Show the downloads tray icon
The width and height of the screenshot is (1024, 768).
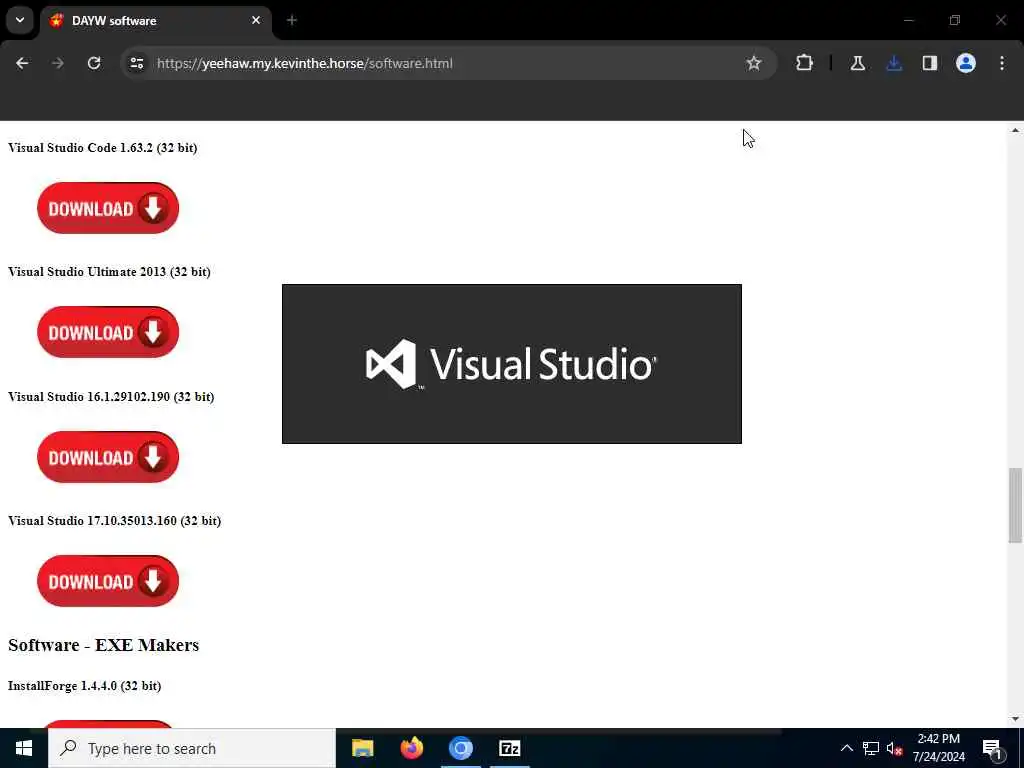(894, 63)
